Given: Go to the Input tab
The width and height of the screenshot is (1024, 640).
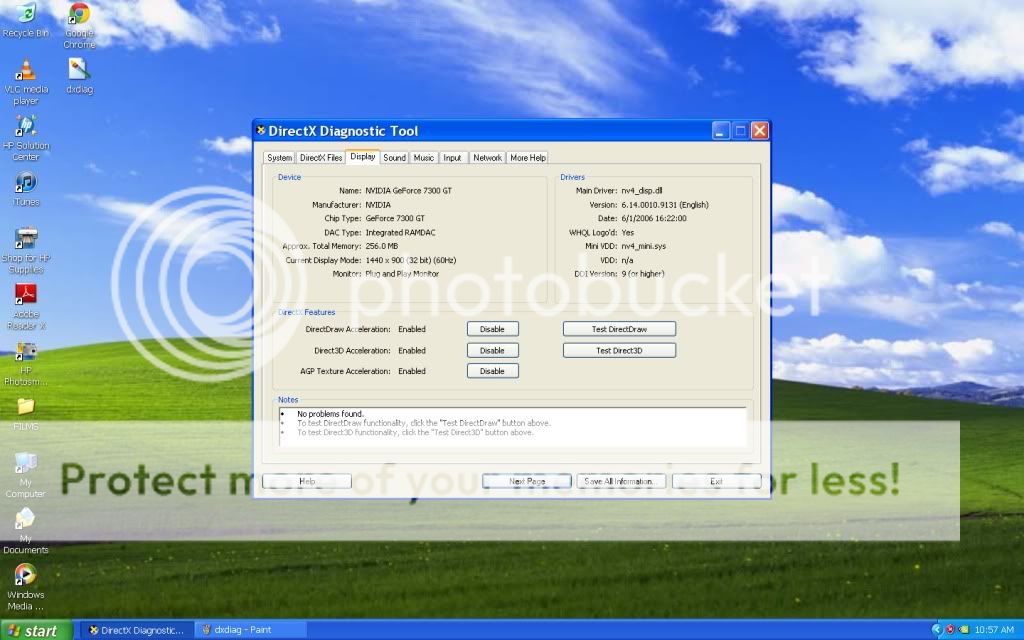Looking at the screenshot, I should (453, 157).
